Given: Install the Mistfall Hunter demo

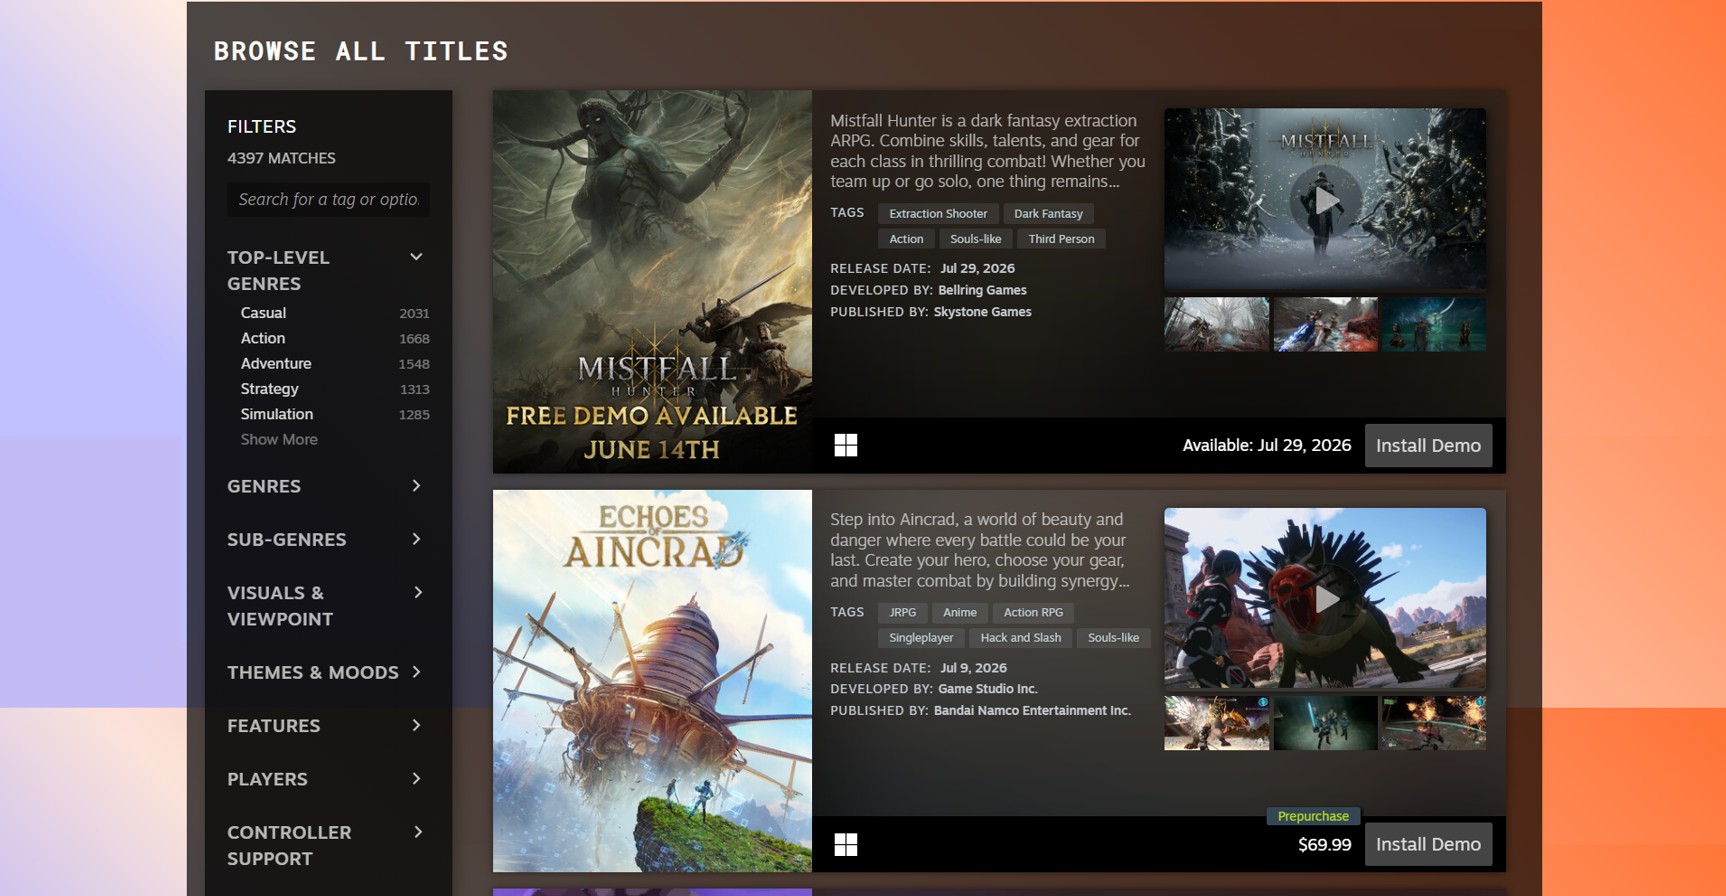Looking at the screenshot, I should tap(1428, 446).
